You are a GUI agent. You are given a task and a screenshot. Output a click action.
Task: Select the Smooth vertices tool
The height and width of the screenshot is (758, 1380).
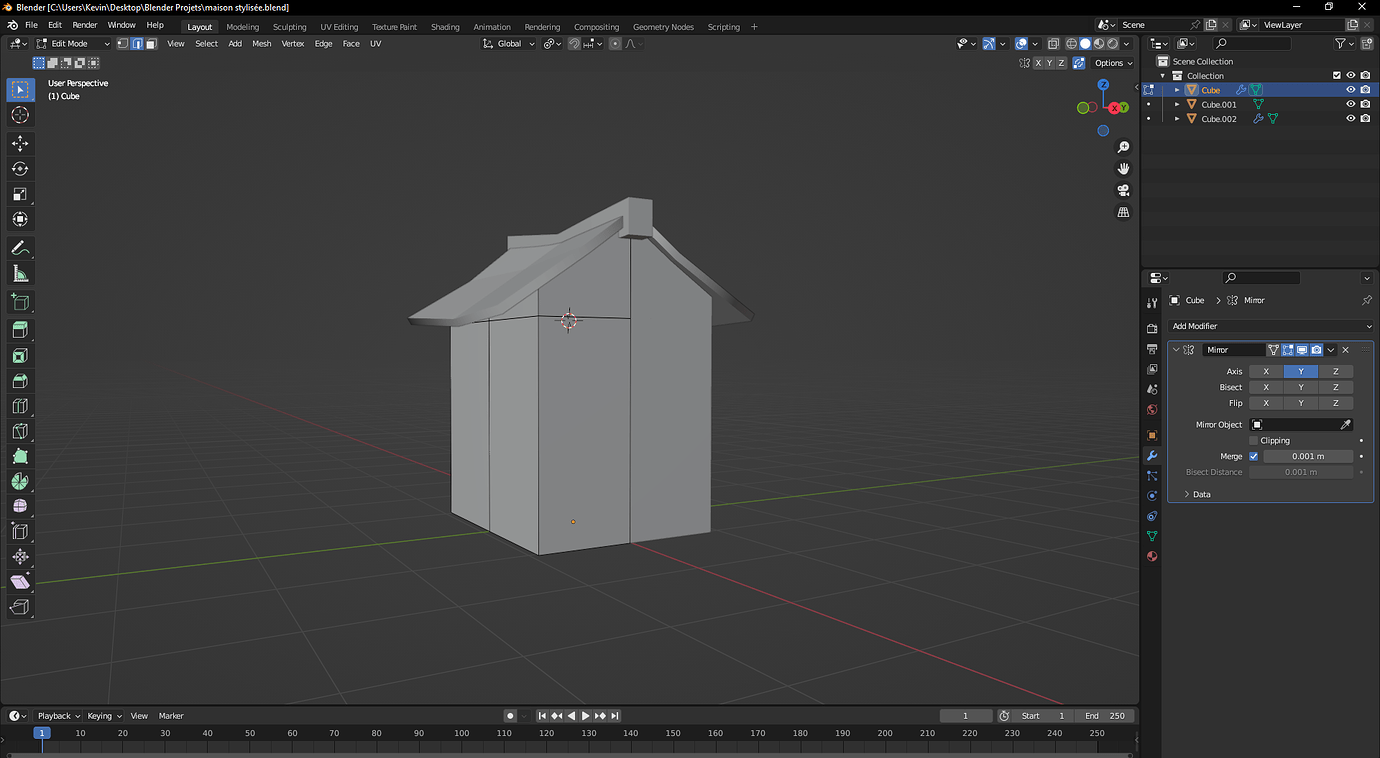pos(20,506)
